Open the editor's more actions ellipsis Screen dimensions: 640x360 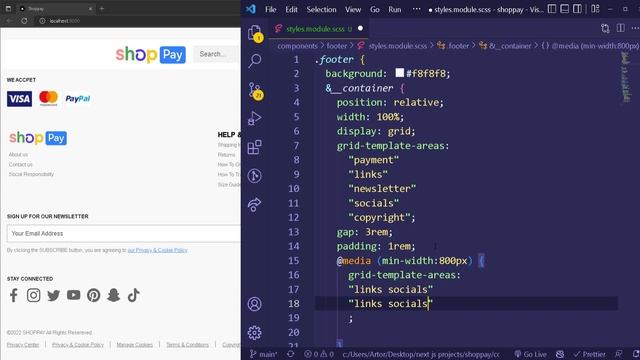coord(635,28)
